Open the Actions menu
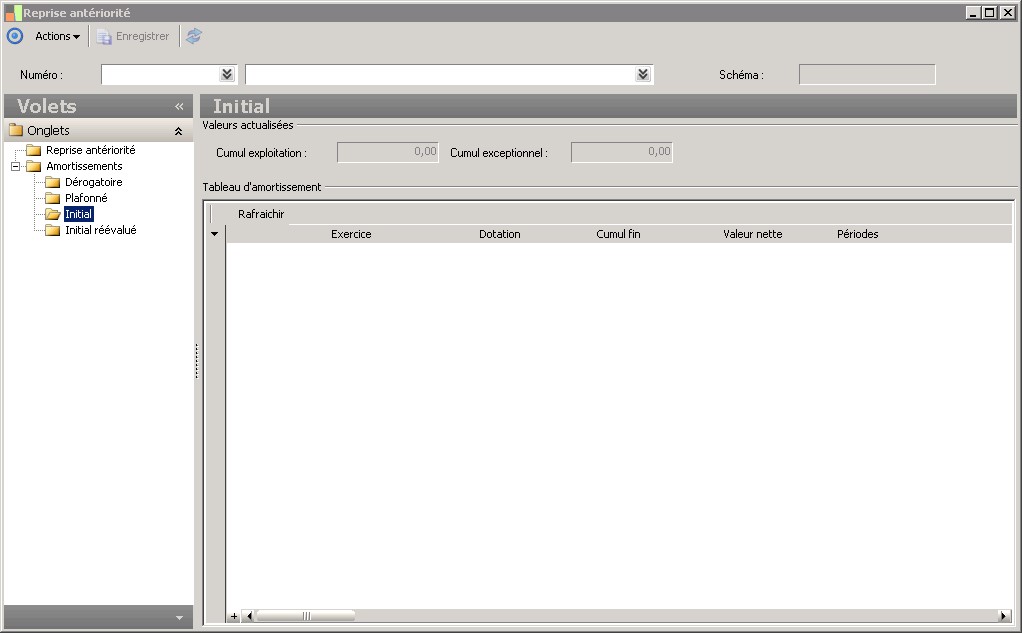 (x=57, y=37)
